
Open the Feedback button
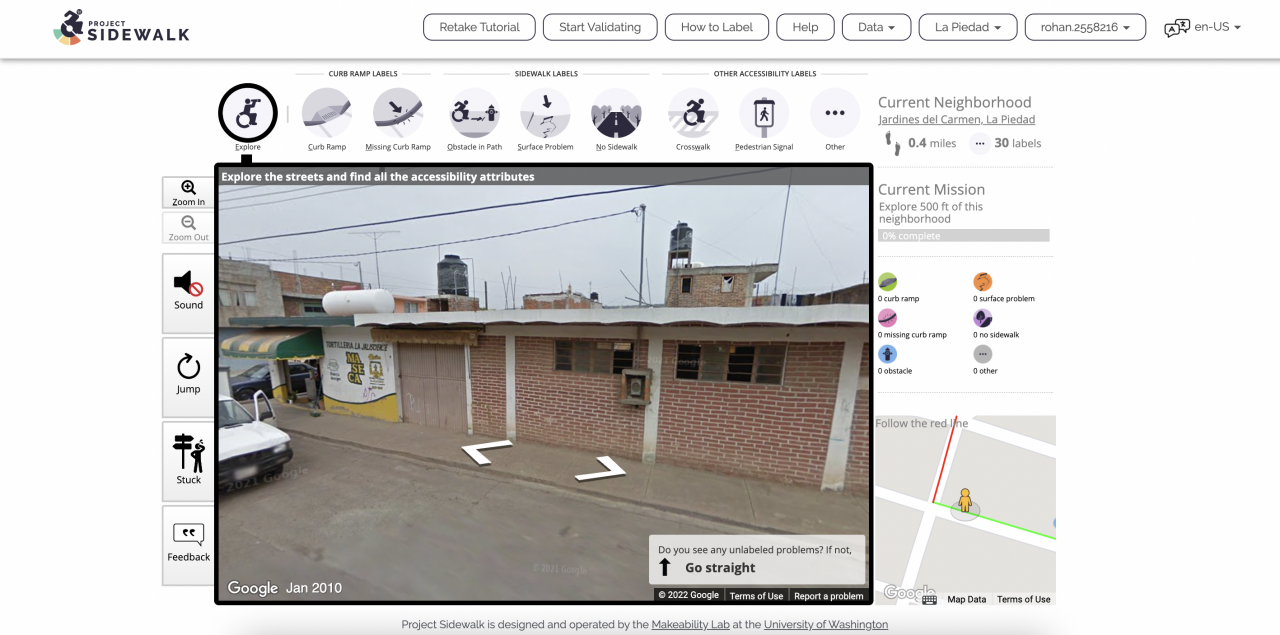(x=188, y=545)
